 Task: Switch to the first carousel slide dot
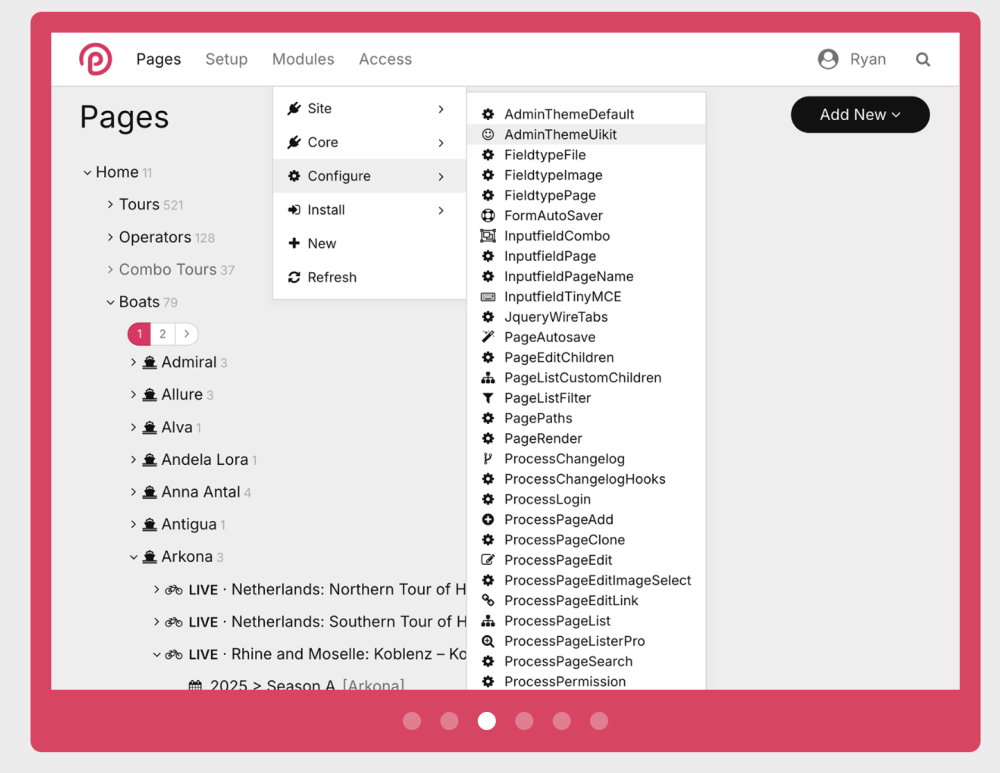[412, 721]
